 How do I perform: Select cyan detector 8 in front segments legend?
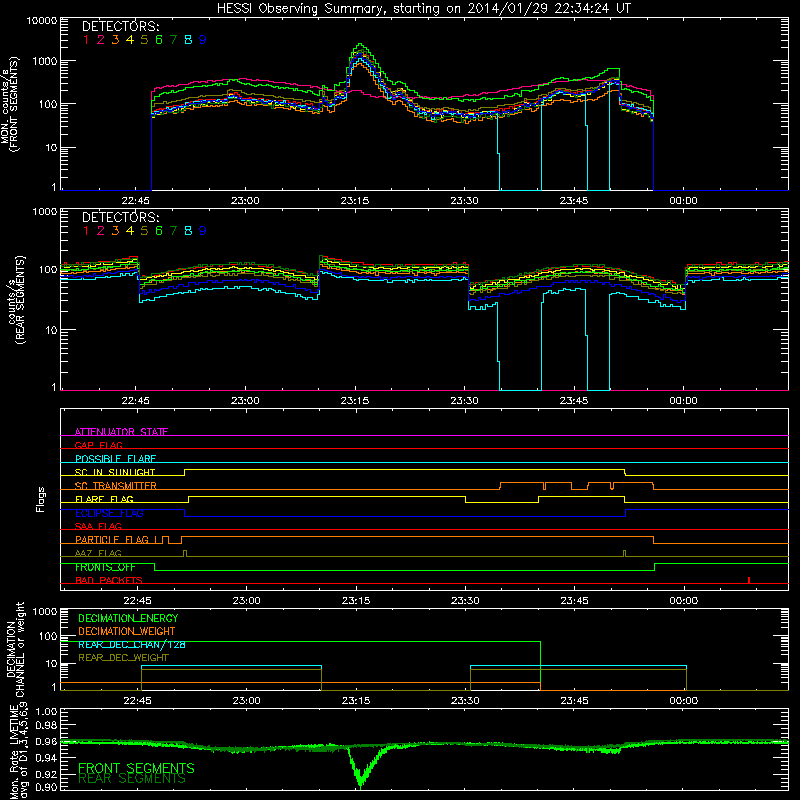[188, 40]
